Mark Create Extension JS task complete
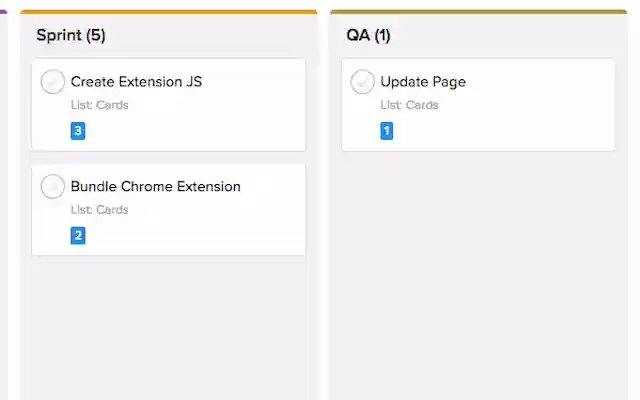The width and height of the screenshot is (640, 400). (x=53, y=82)
